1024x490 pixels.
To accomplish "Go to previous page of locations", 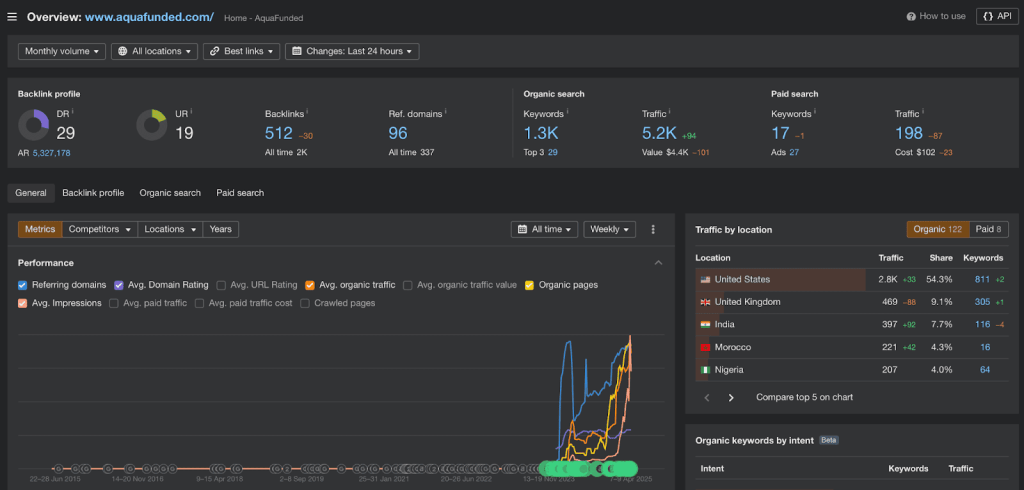I will click(707, 397).
